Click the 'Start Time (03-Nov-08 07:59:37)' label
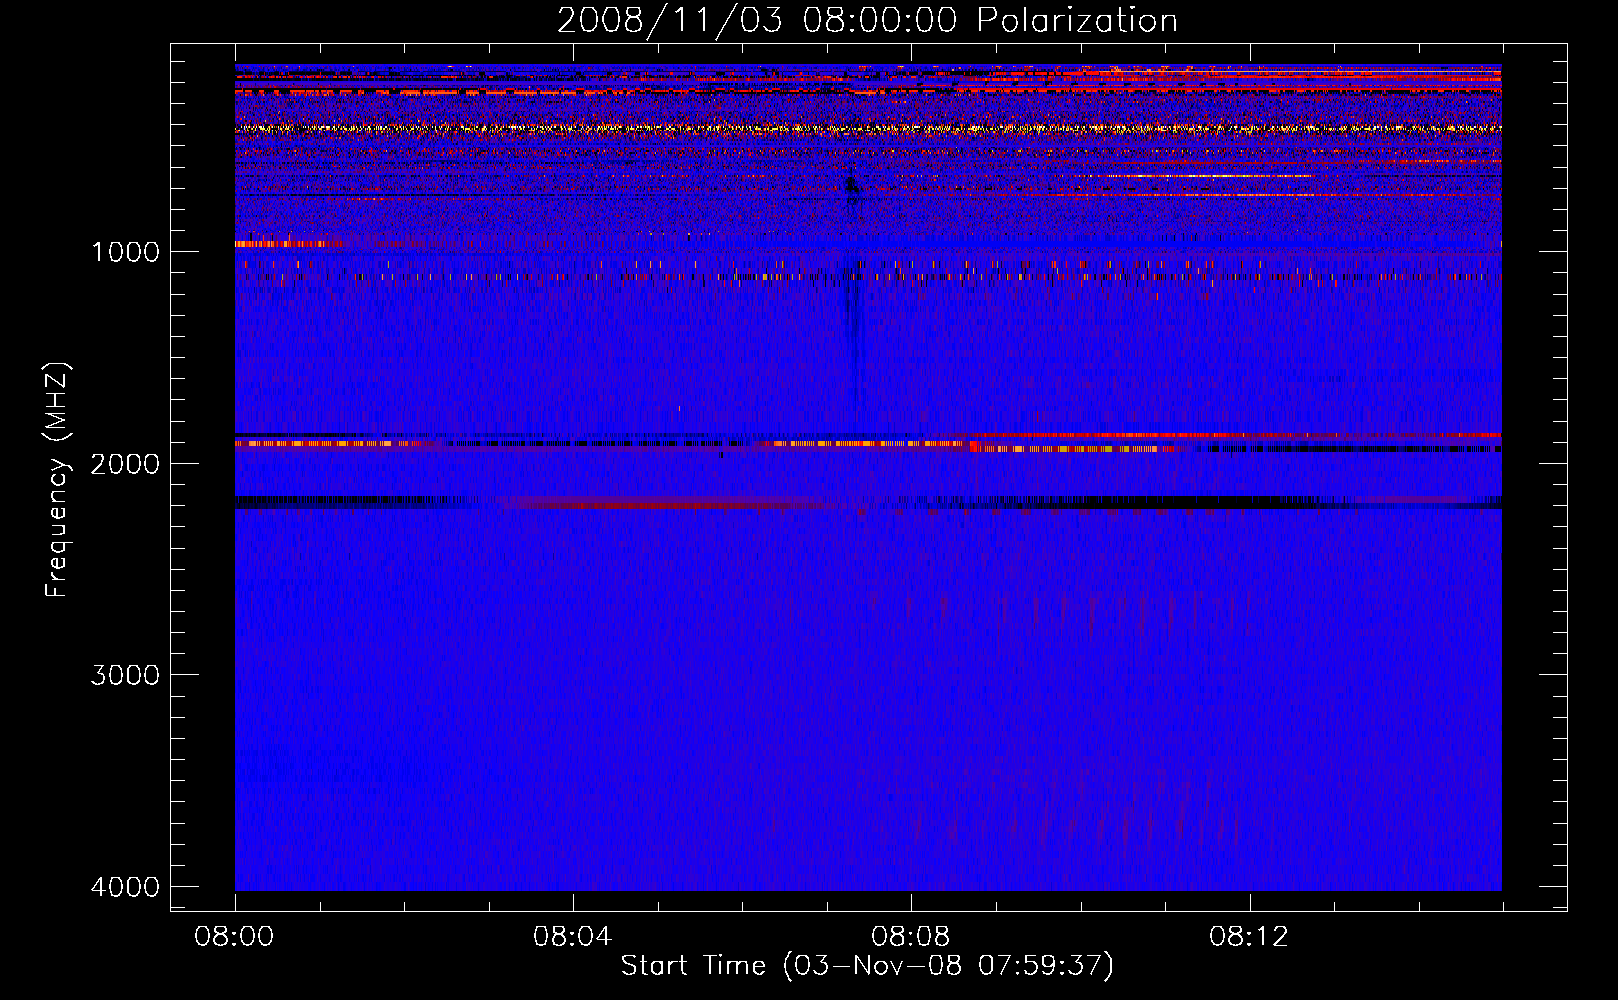1618x1000 pixels. [x=867, y=966]
